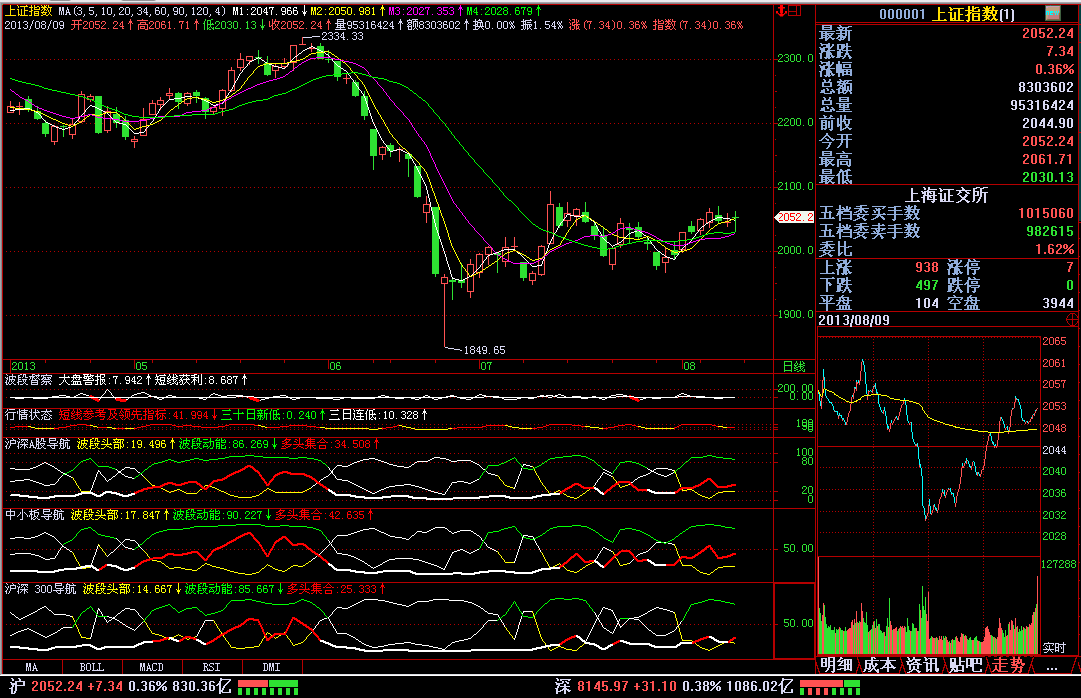Click the small window icon beside the anchor

[796, 11]
